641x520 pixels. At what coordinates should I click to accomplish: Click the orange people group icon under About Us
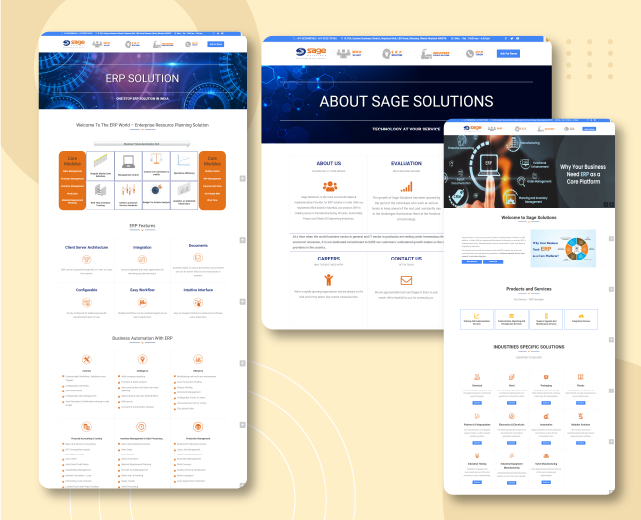[329, 186]
